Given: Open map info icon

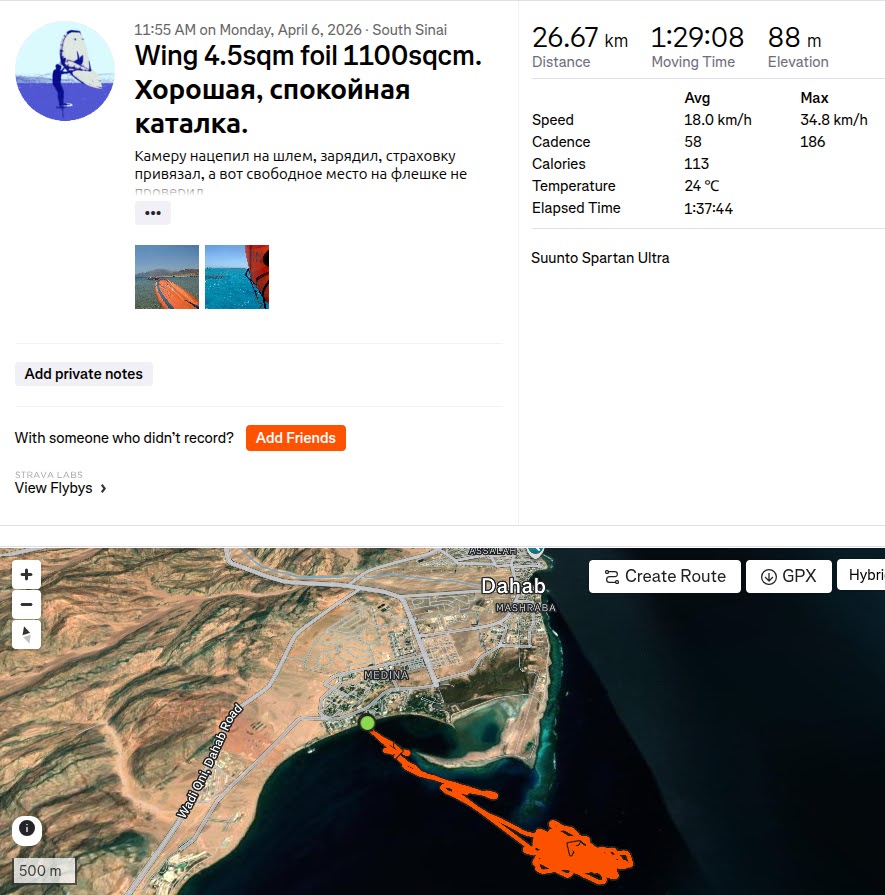Looking at the screenshot, I should 27,828.
